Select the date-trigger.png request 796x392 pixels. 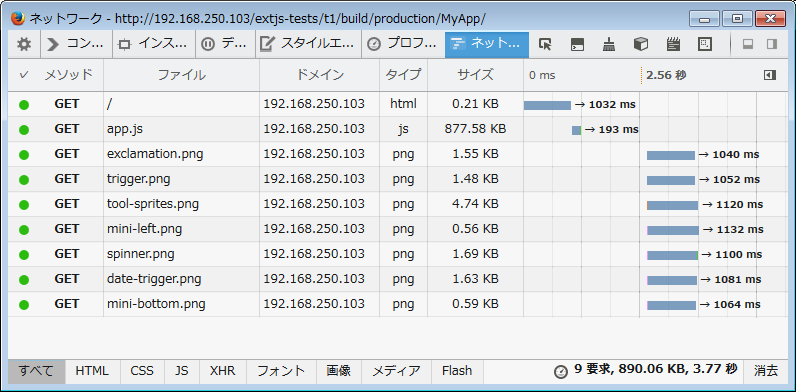tap(397, 279)
